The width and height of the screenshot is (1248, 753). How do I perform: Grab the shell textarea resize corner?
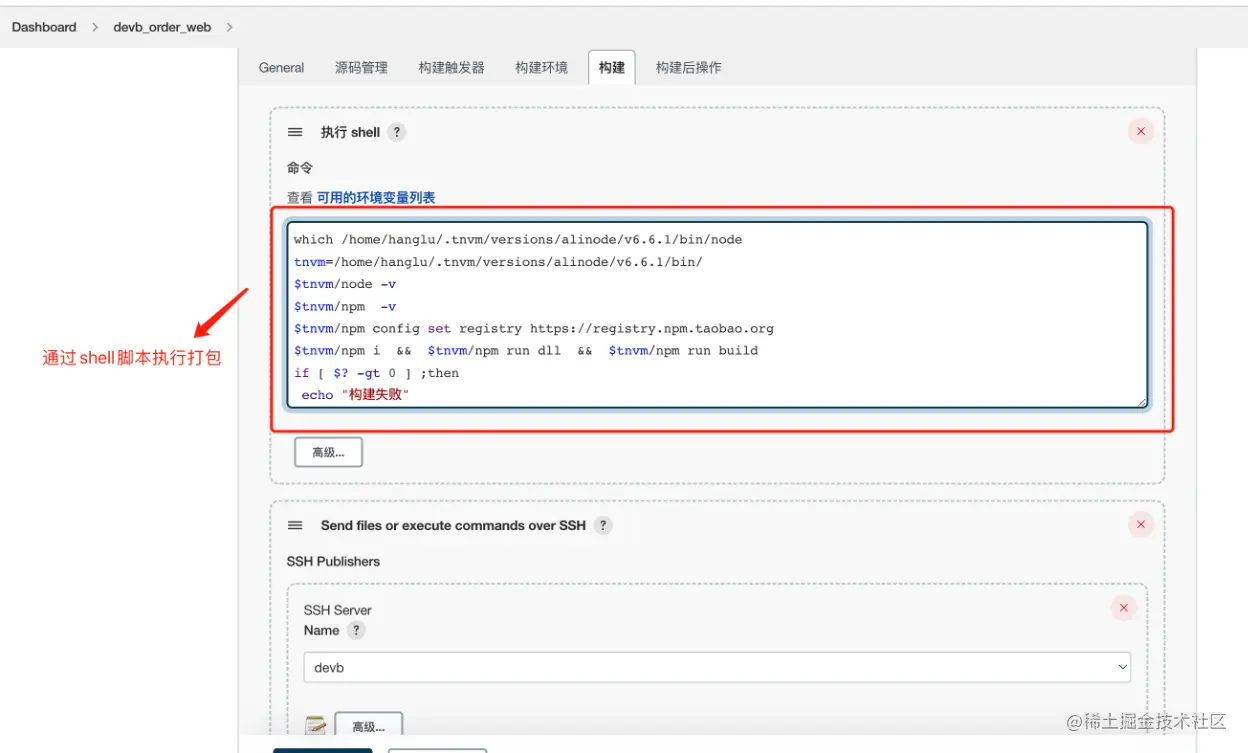coord(1142,402)
